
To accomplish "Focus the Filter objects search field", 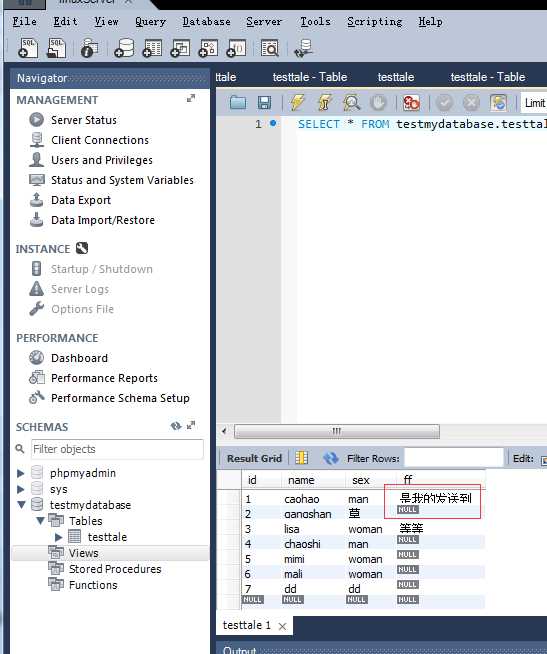I will (117, 449).
